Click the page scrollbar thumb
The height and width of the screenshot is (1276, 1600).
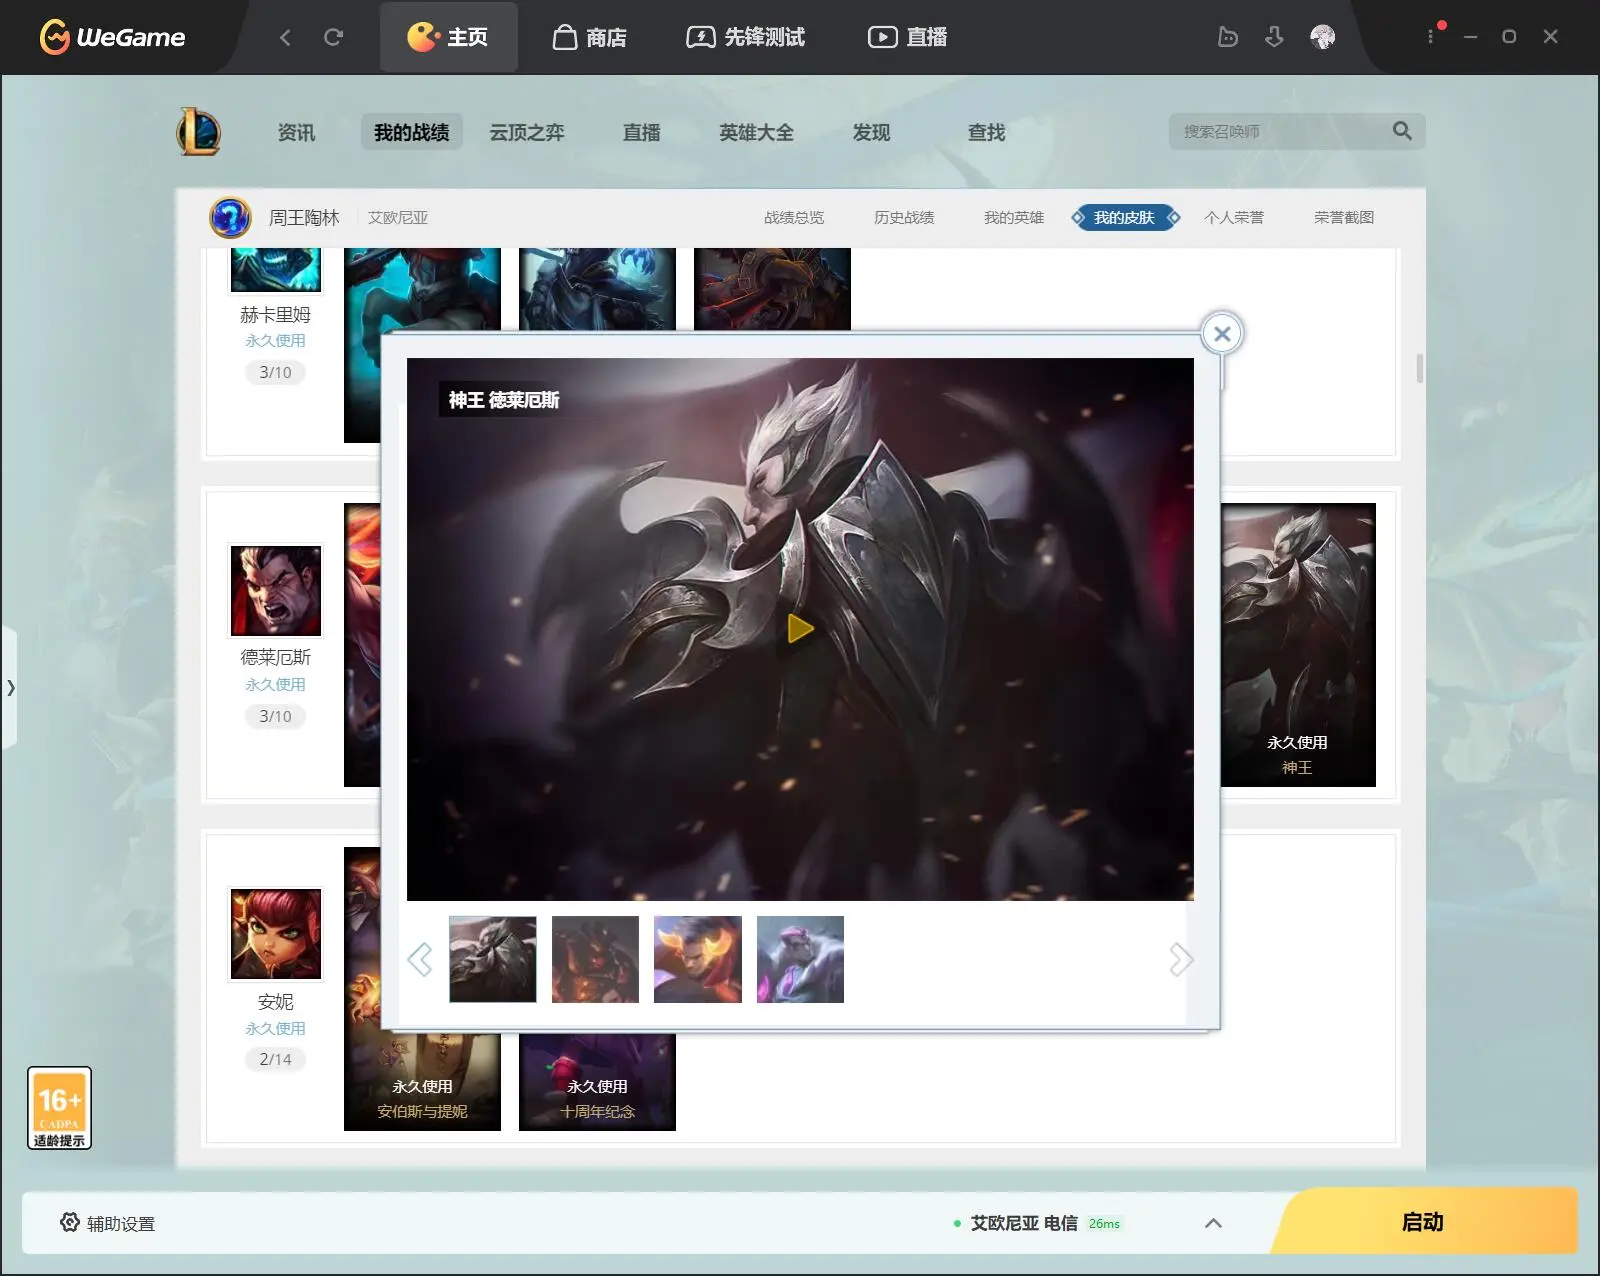tap(1419, 368)
